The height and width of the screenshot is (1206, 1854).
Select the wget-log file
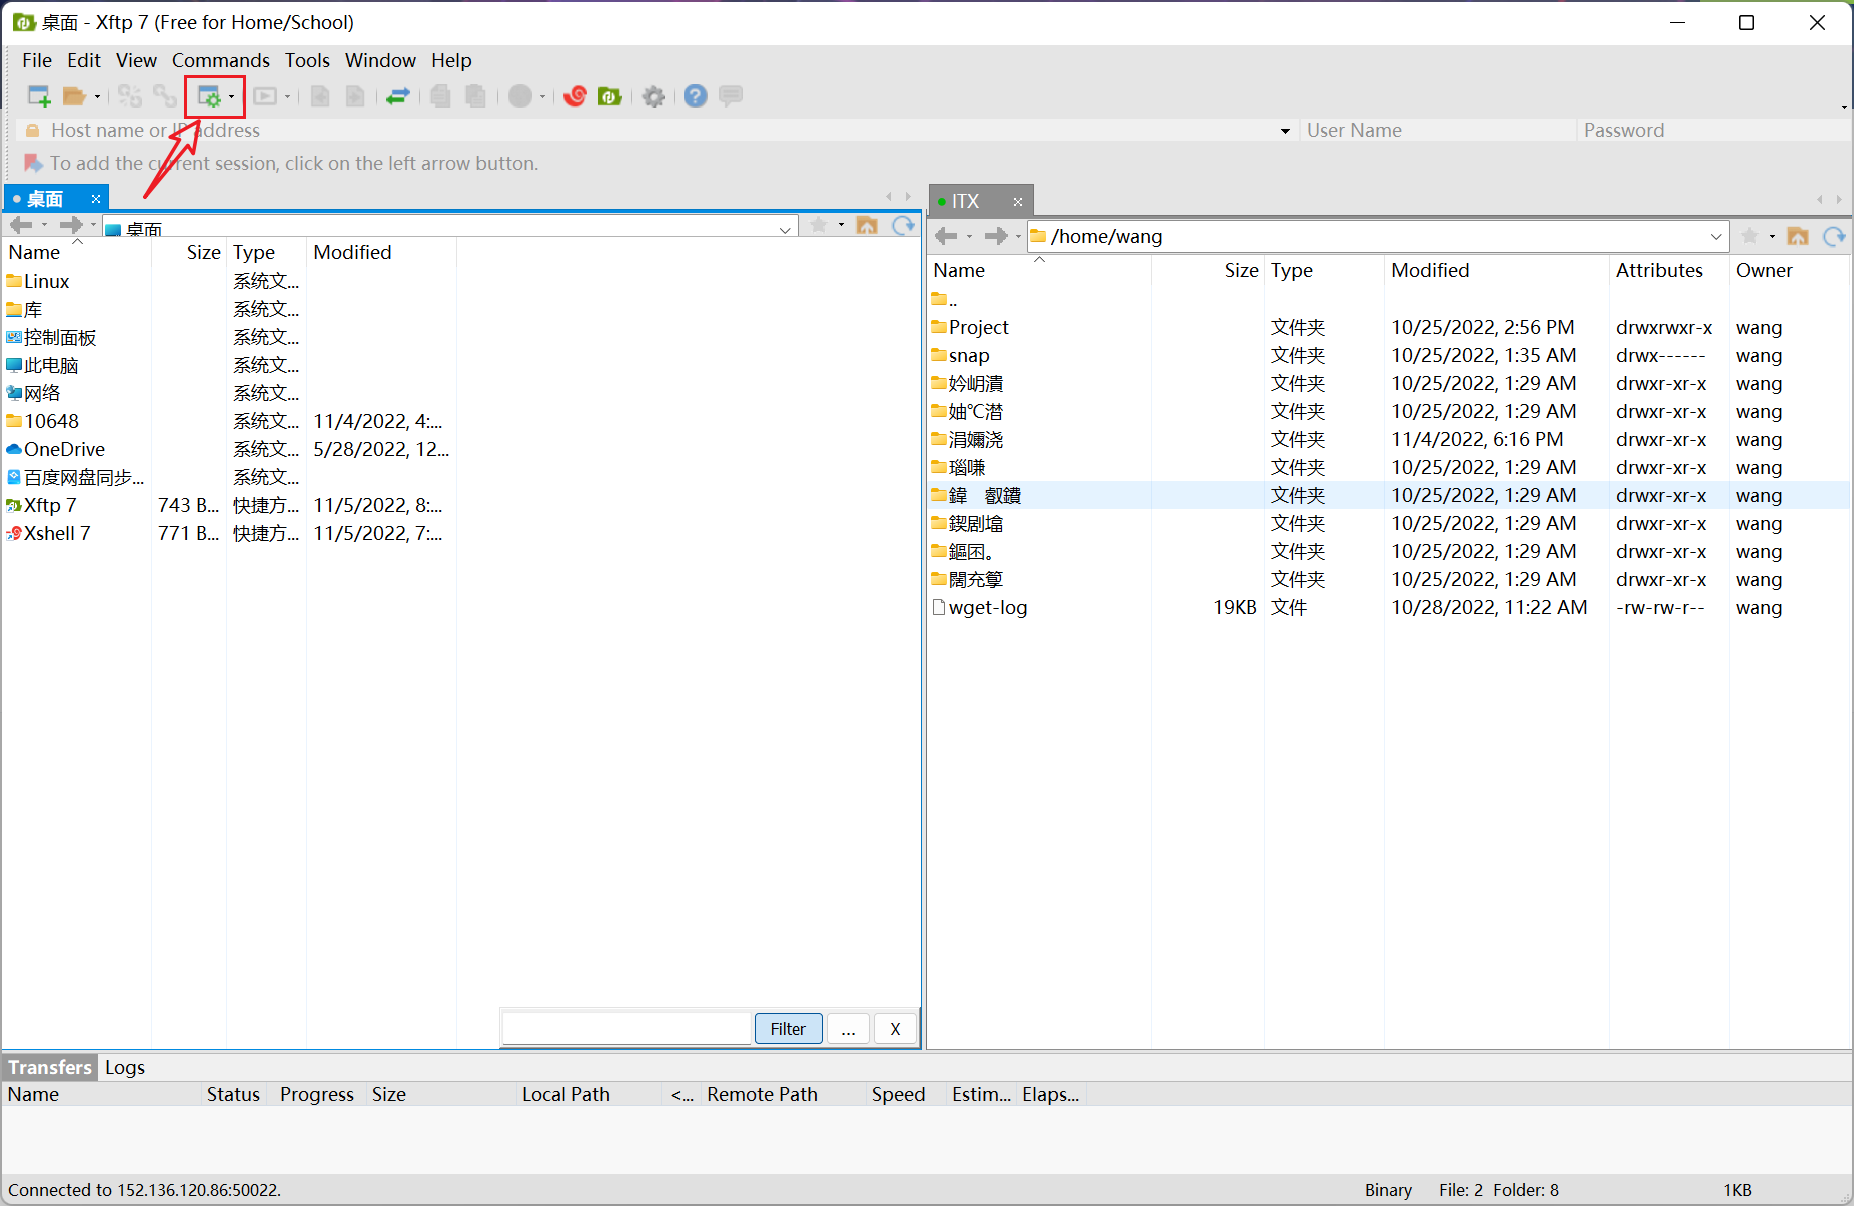tap(987, 607)
